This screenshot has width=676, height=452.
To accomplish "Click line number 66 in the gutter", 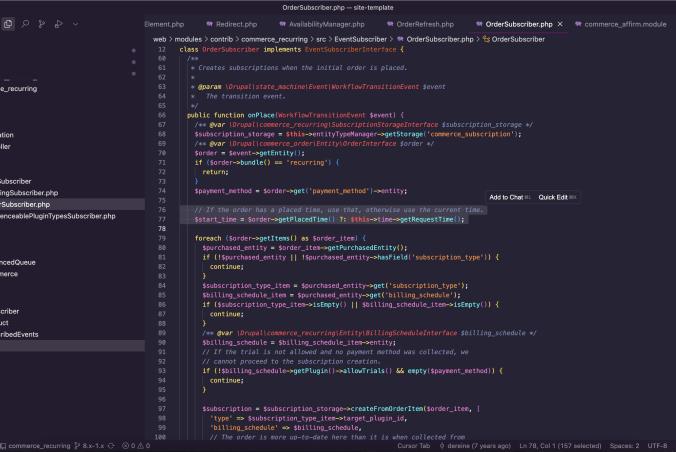I will [x=162, y=115].
